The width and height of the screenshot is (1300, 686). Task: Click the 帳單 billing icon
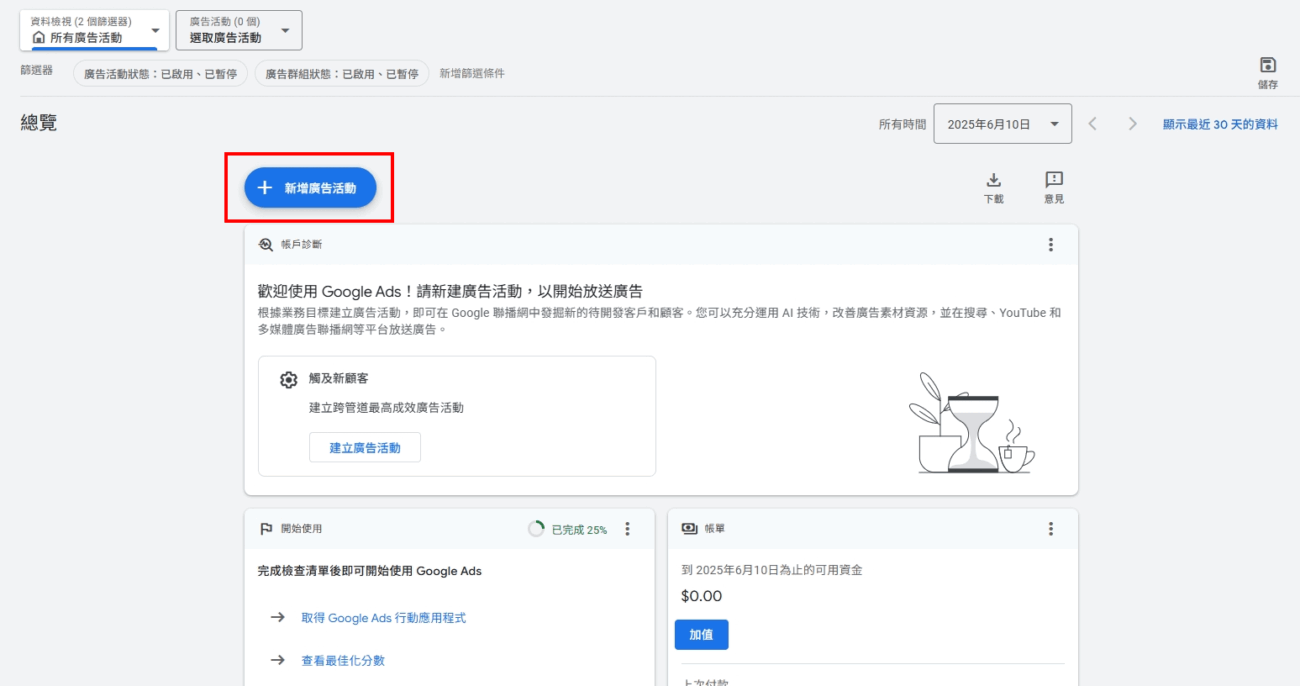(x=689, y=529)
